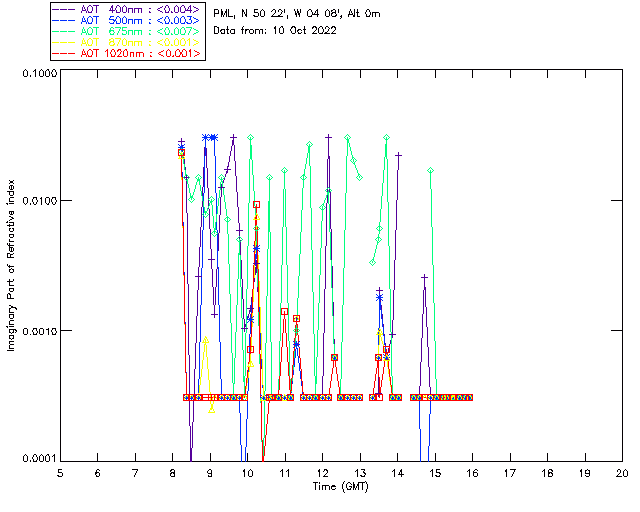Click the x-axis tick label 6

click(98, 473)
